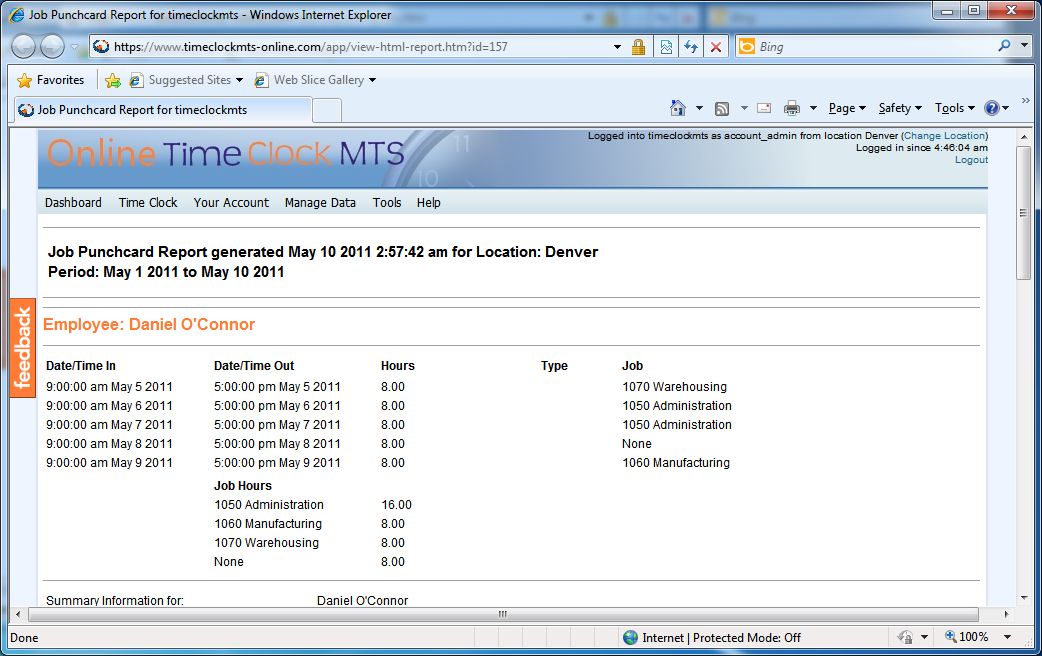Click the Home icon in command bar
Image resolution: width=1042 pixels, height=656 pixels.
click(x=677, y=108)
